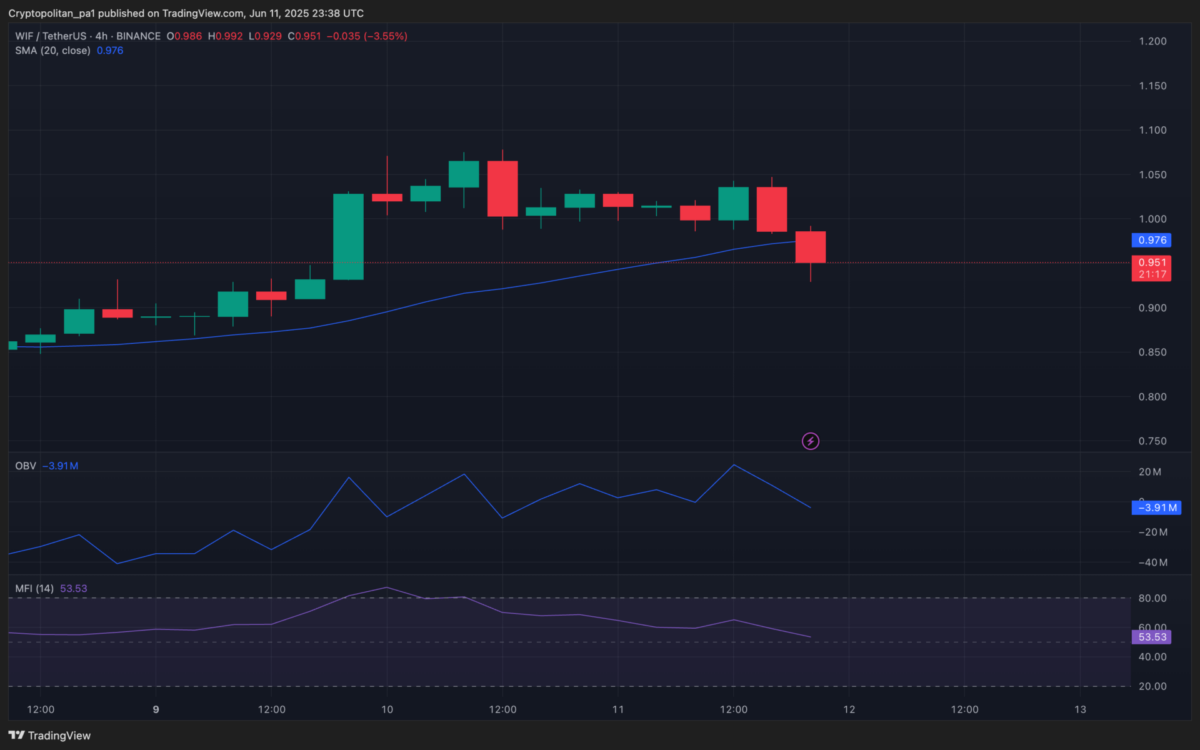Click the 21:17 candle countdown timer
1200x750 pixels.
[x=1150, y=274]
